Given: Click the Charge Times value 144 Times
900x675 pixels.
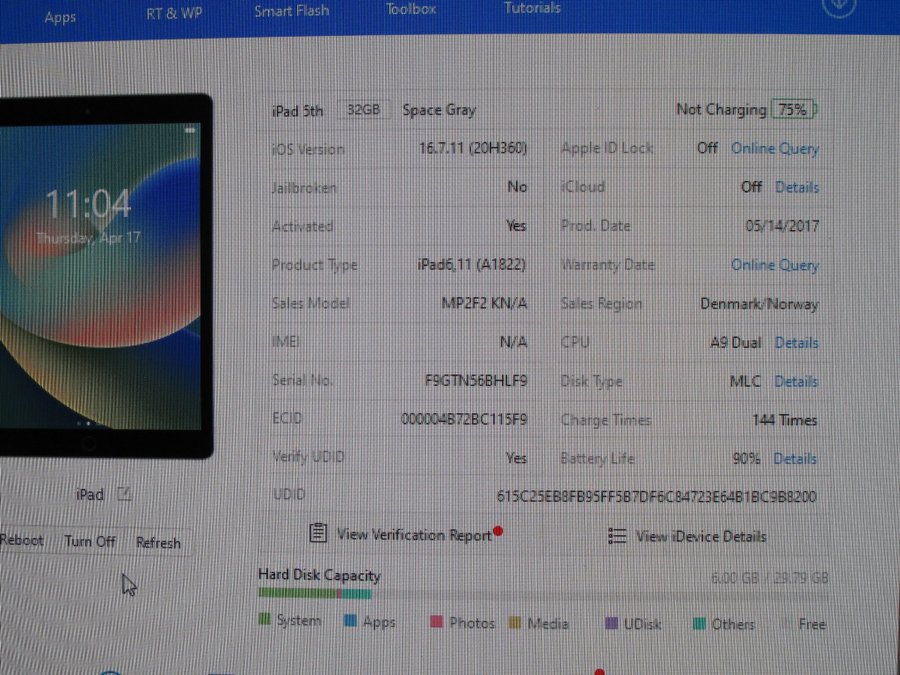Looking at the screenshot, I should (x=785, y=420).
